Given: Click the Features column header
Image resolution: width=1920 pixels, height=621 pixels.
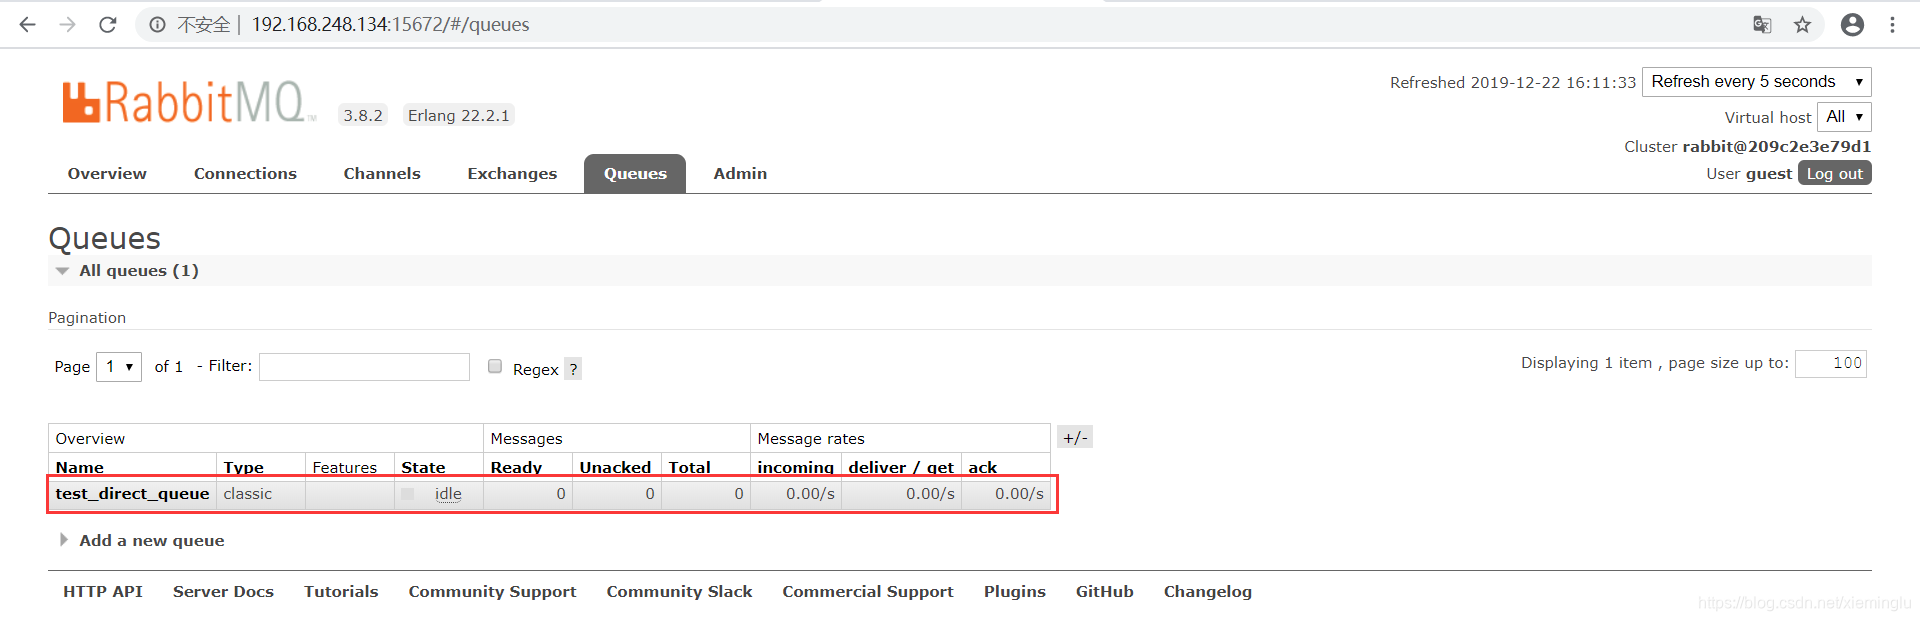Looking at the screenshot, I should click(344, 467).
